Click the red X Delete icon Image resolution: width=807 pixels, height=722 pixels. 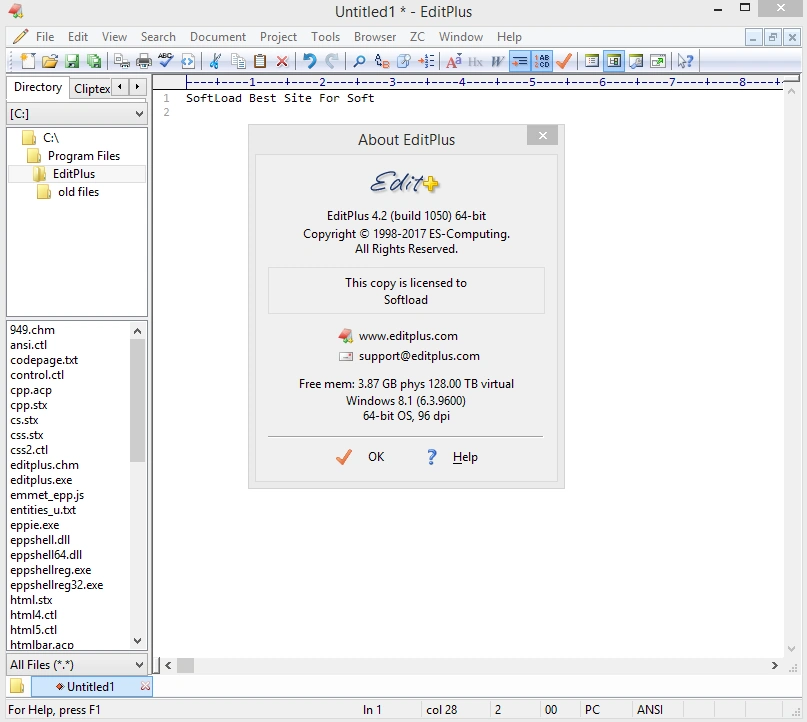[282, 61]
